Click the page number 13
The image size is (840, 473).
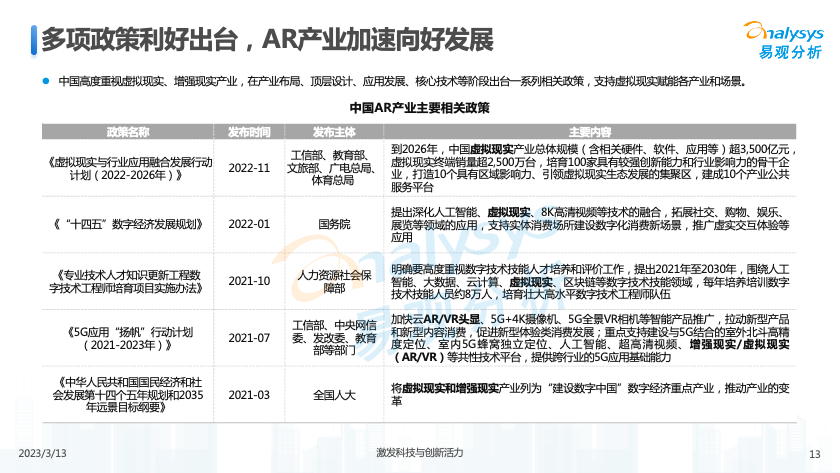click(814, 454)
